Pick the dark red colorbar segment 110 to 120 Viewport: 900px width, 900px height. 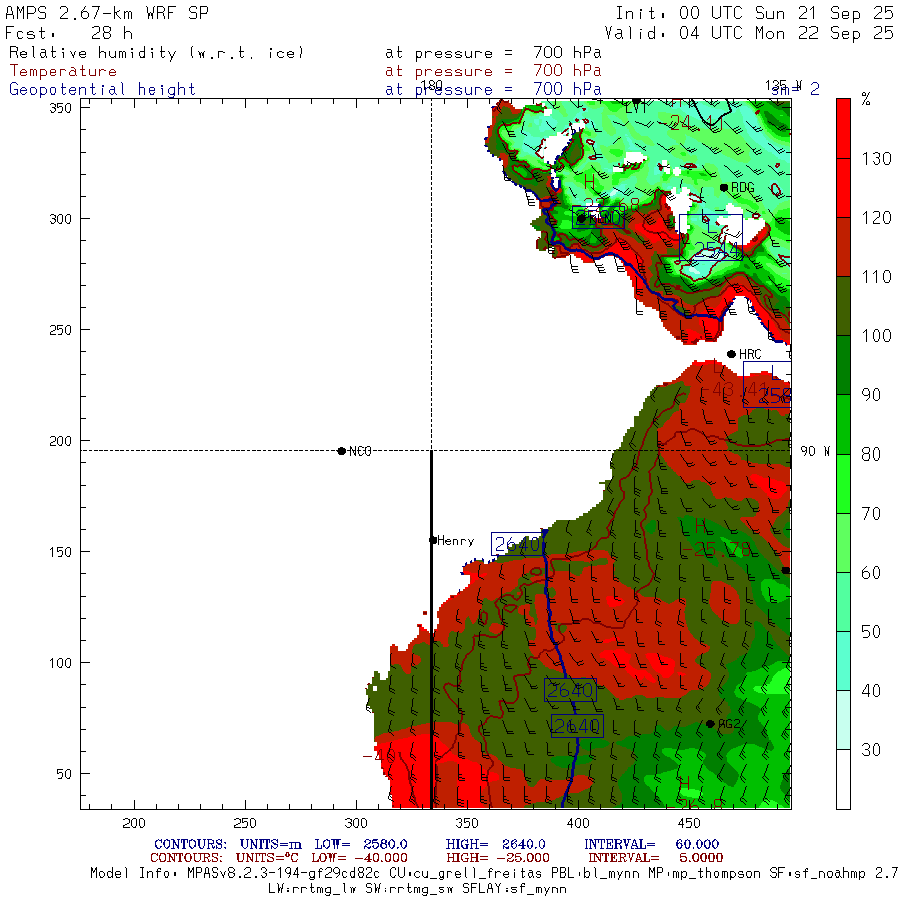click(x=843, y=247)
